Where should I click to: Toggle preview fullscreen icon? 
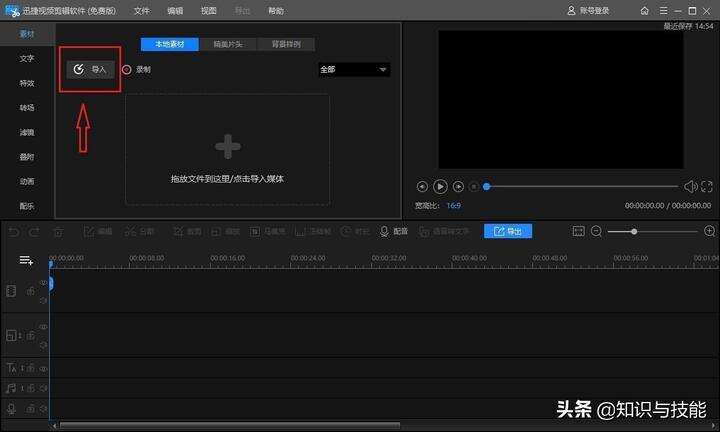tap(707, 186)
